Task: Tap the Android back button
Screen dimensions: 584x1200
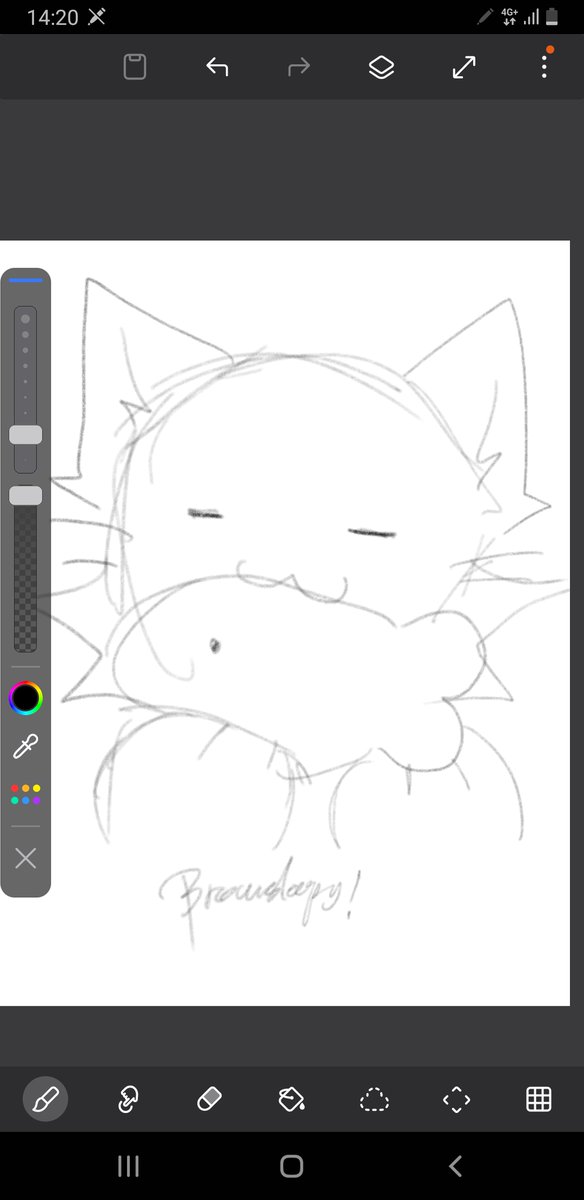Action: [x=456, y=1166]
